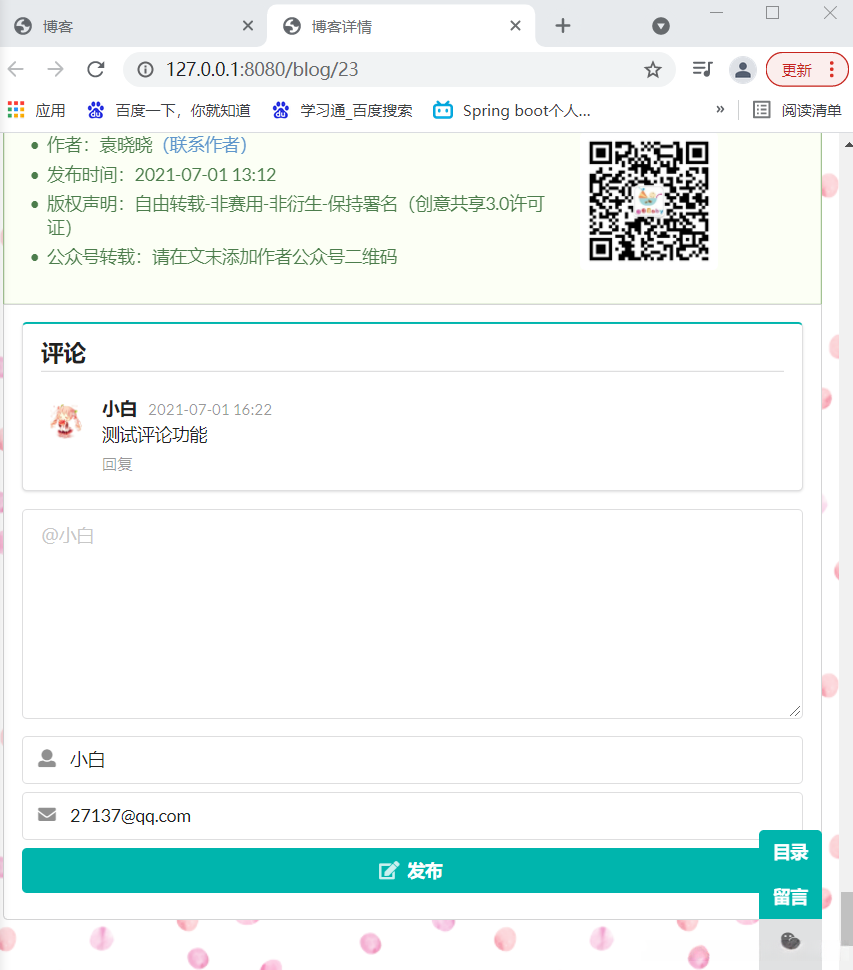853x970 pixels.
Task: Click the media controls icon beside the star
Action: tap(701, 69)
